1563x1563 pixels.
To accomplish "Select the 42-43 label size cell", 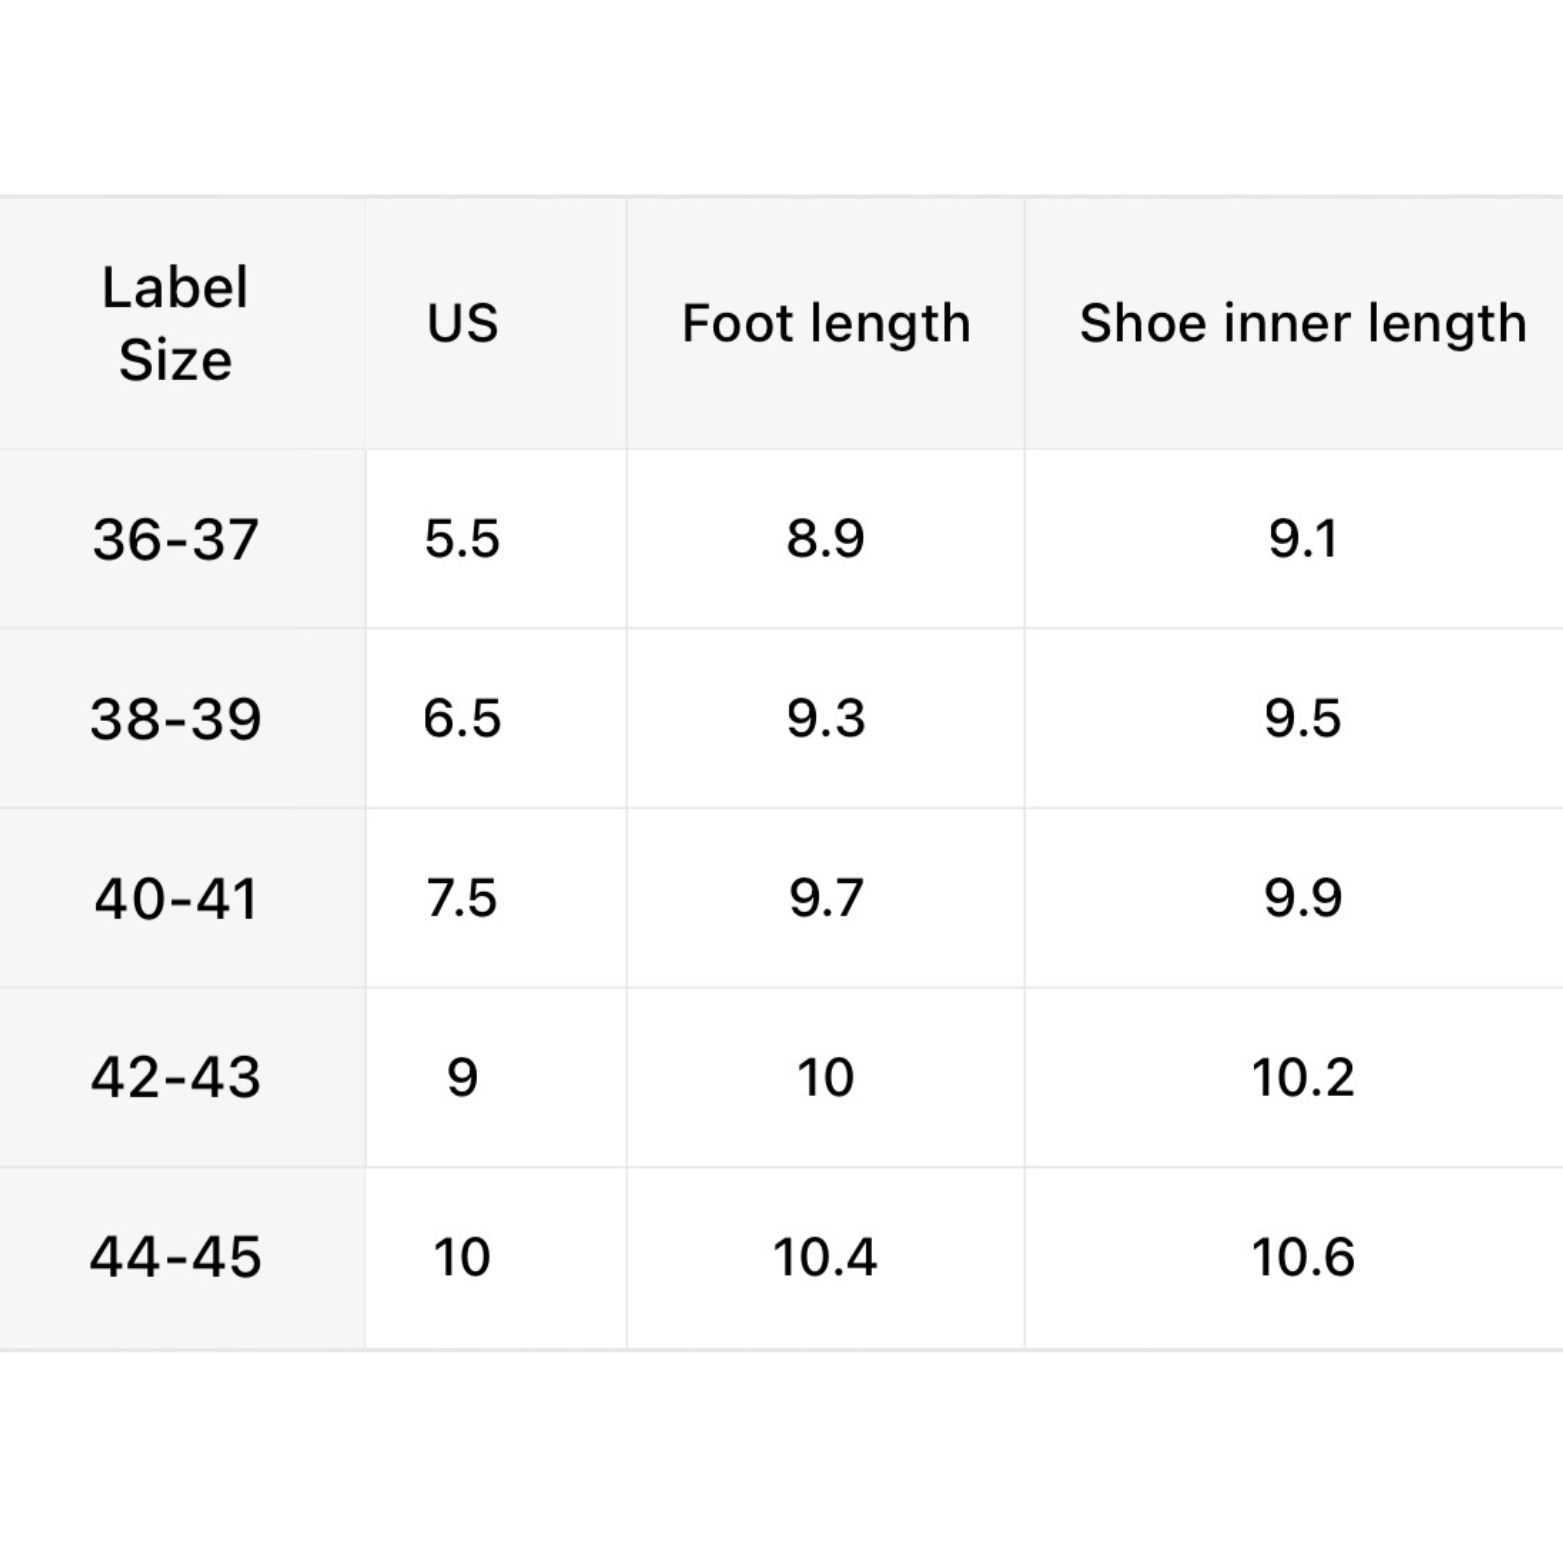I will tap(176, 1077).
